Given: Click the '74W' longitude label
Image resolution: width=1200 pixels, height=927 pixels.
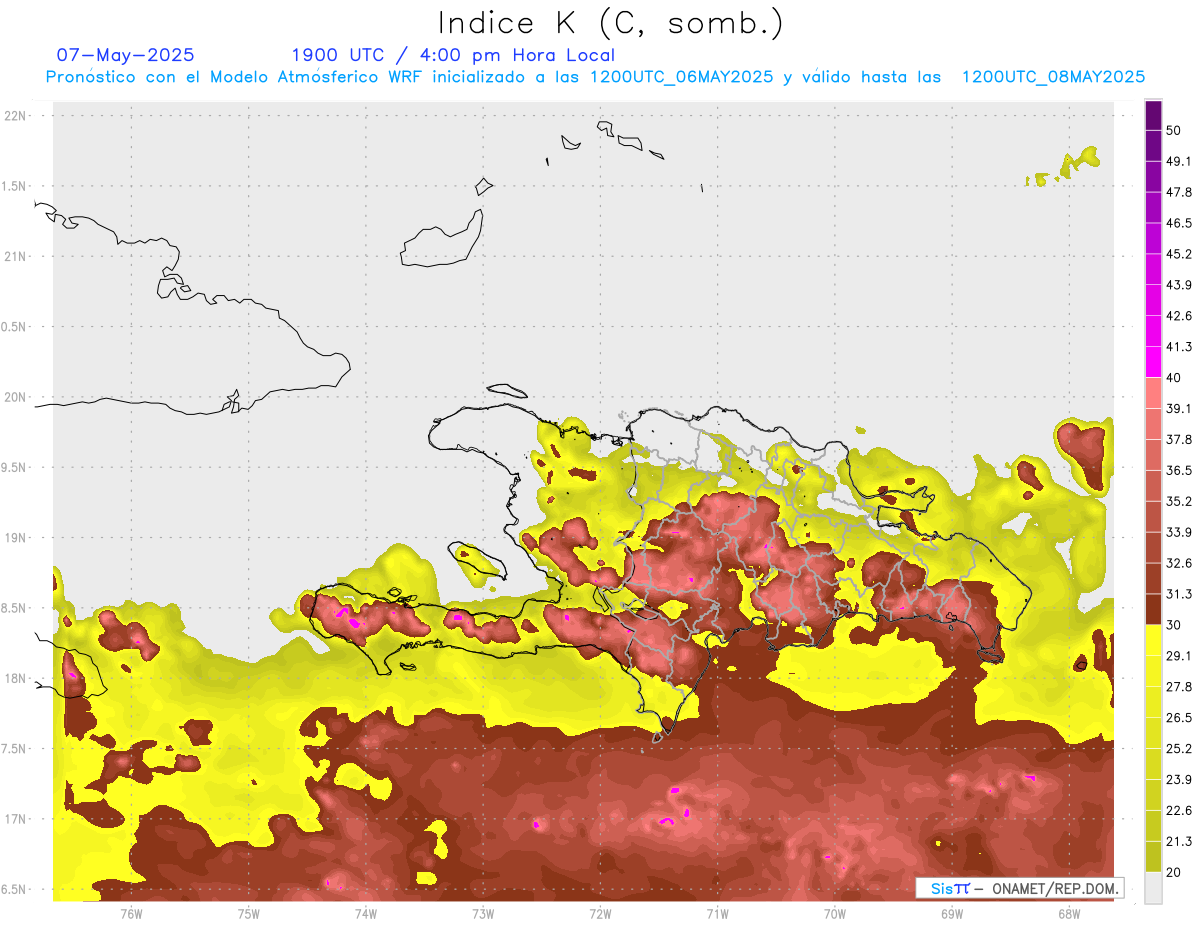Looking at the screenshot, I should click(366, 914).
